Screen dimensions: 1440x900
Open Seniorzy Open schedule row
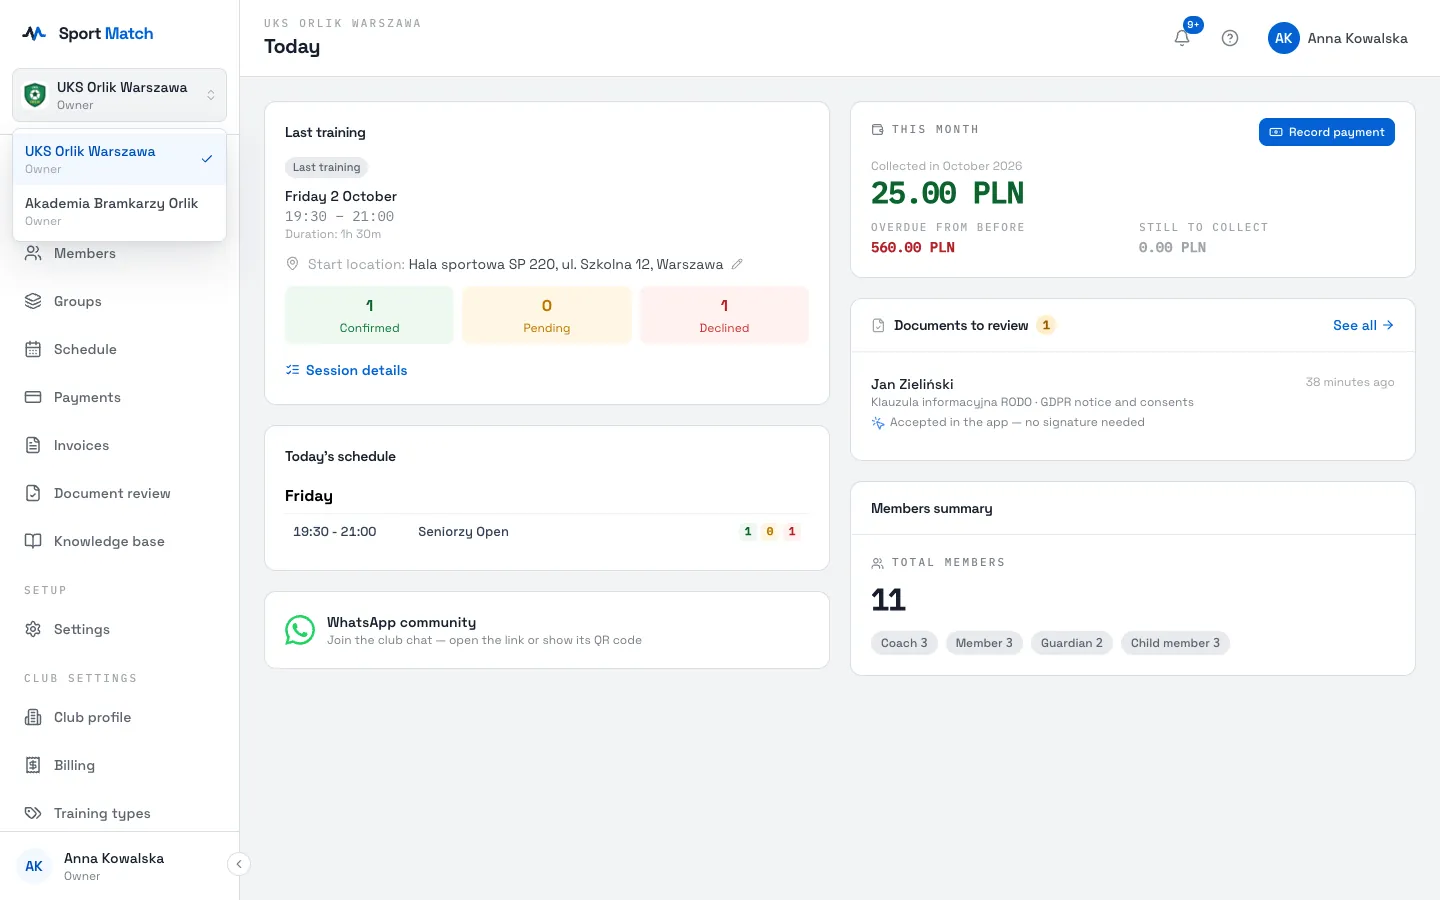(x=547, y=532)
